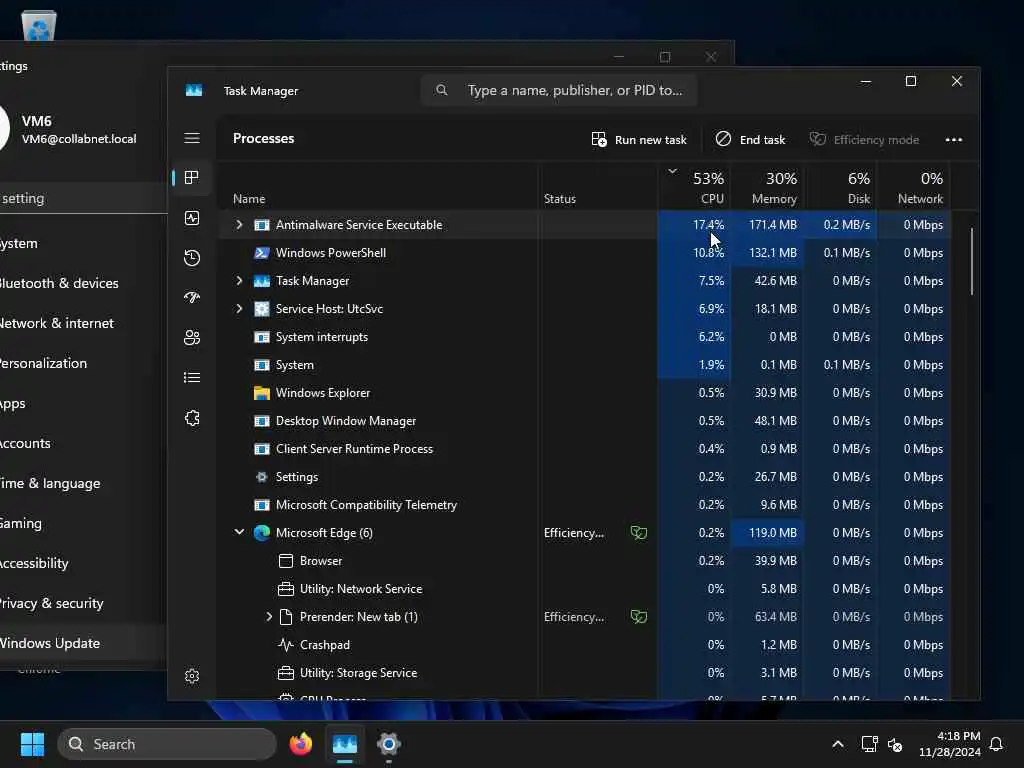Open Firefox from the taskbar
This screenshot has width=1024, height=768.
tap(300, 744)
